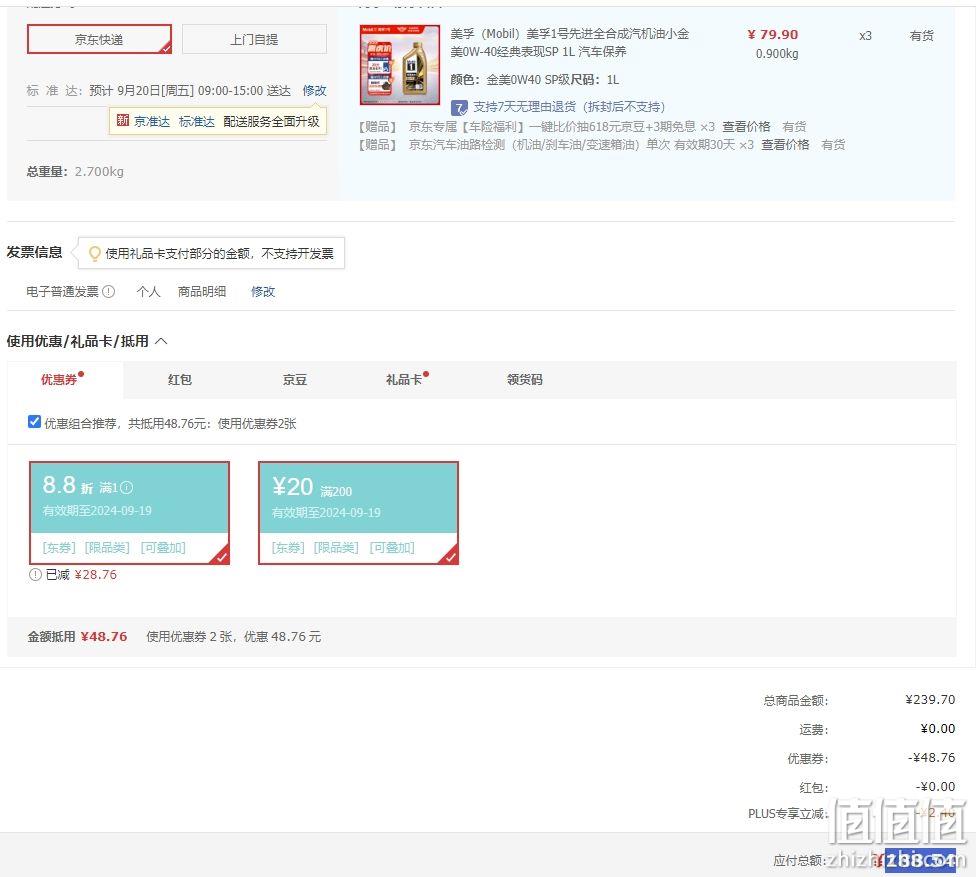Switch to the 京豆 tab

(294, 380)
